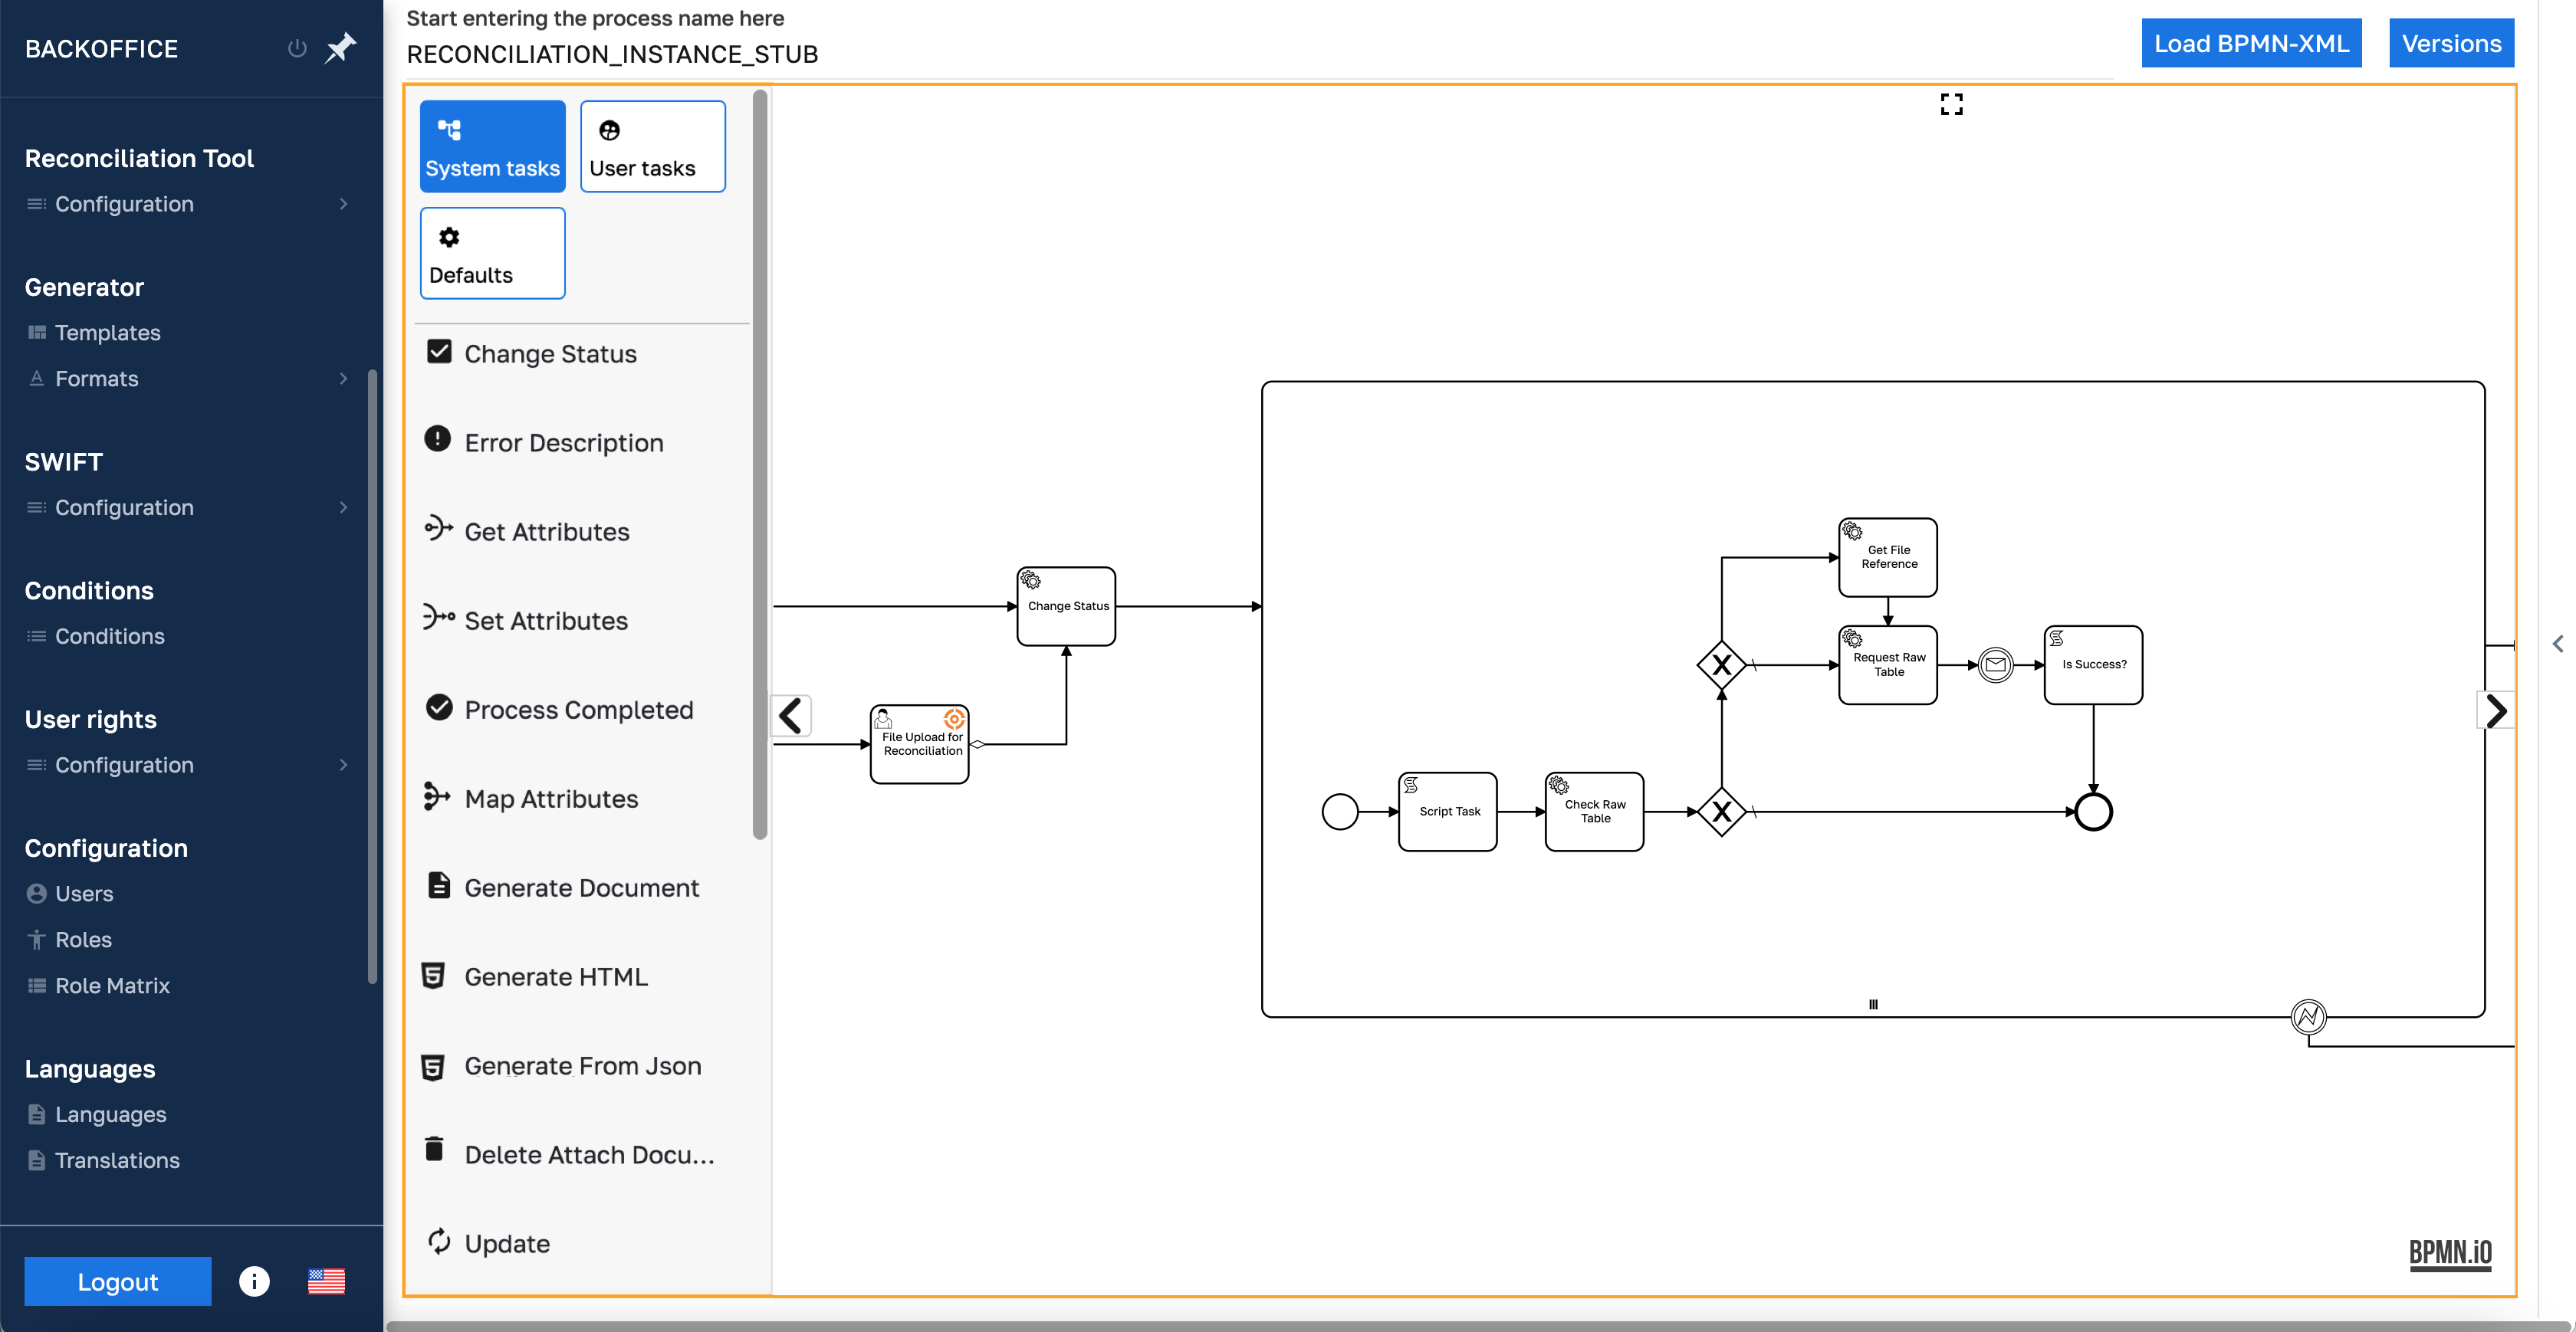
Task: Open the US flag language selector
Action: tap(325, 1281)
